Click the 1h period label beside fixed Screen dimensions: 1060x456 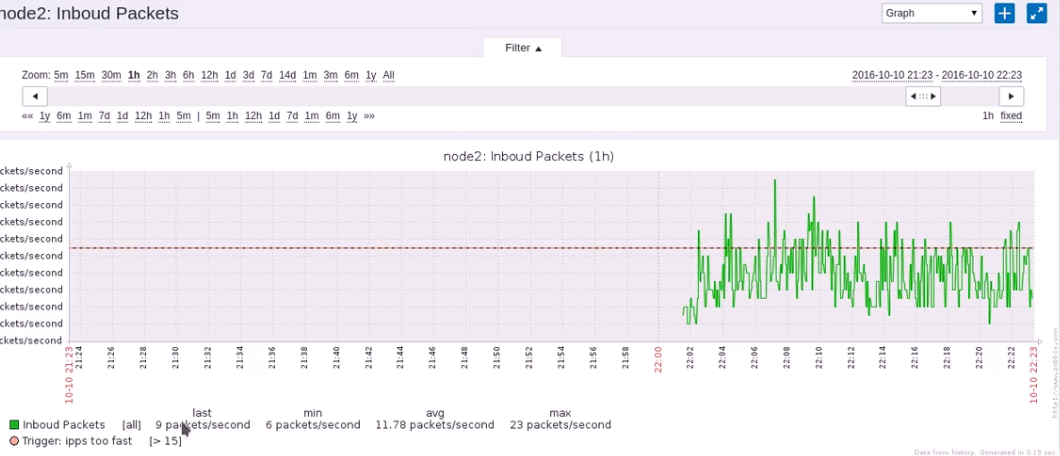point(988,116)
